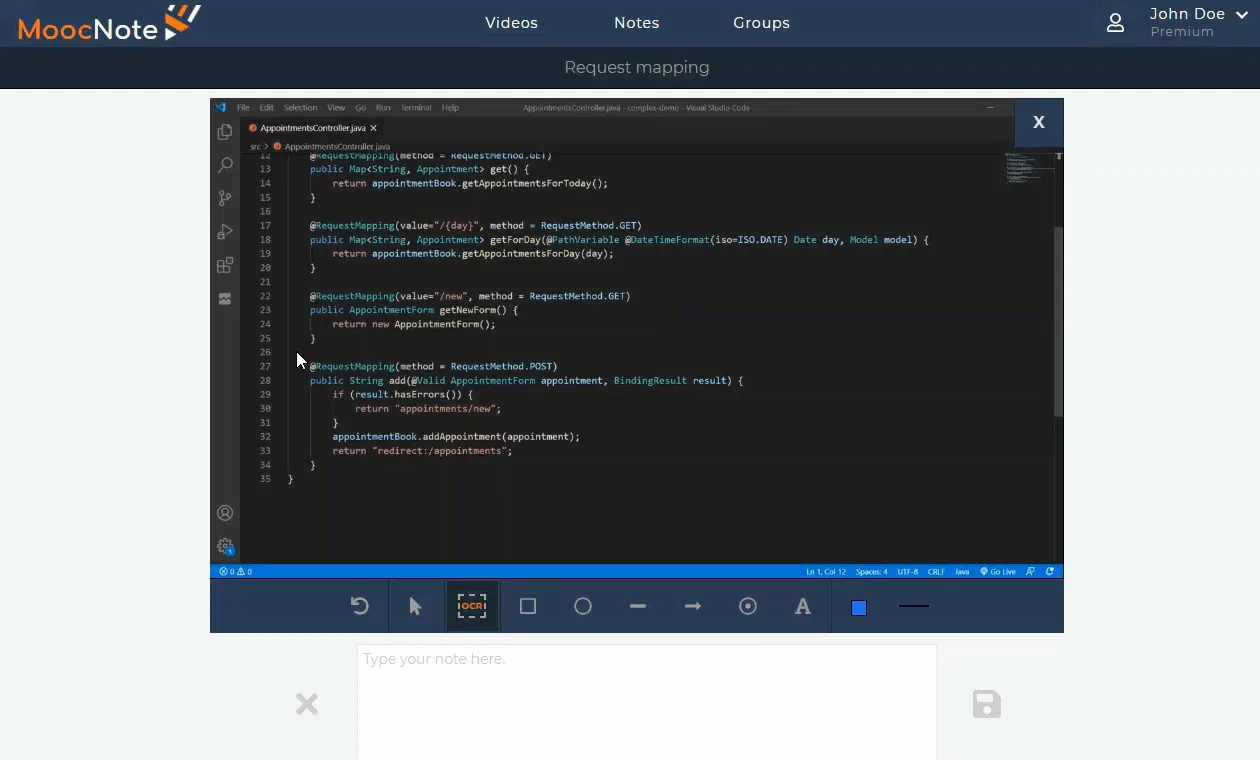The width and height of the screenshot is (1260, 760).
Task: Save the note with the floppy disk icon
Action: pos(987,704)
